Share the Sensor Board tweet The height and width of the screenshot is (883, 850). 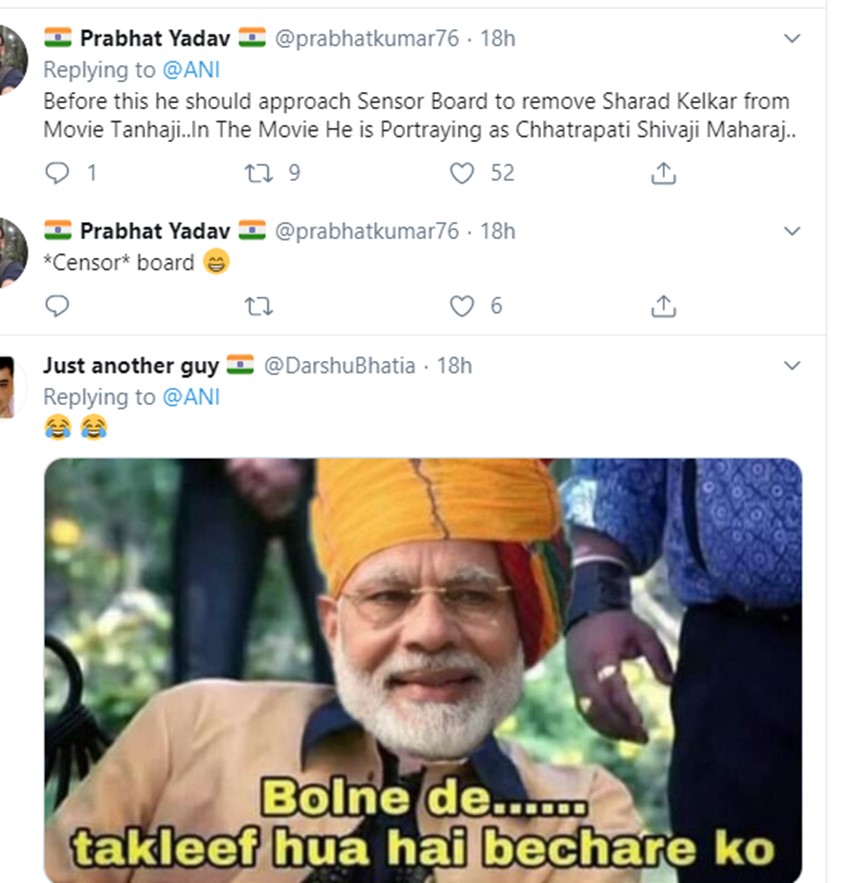pyautogui.click(x=663, y=173)
